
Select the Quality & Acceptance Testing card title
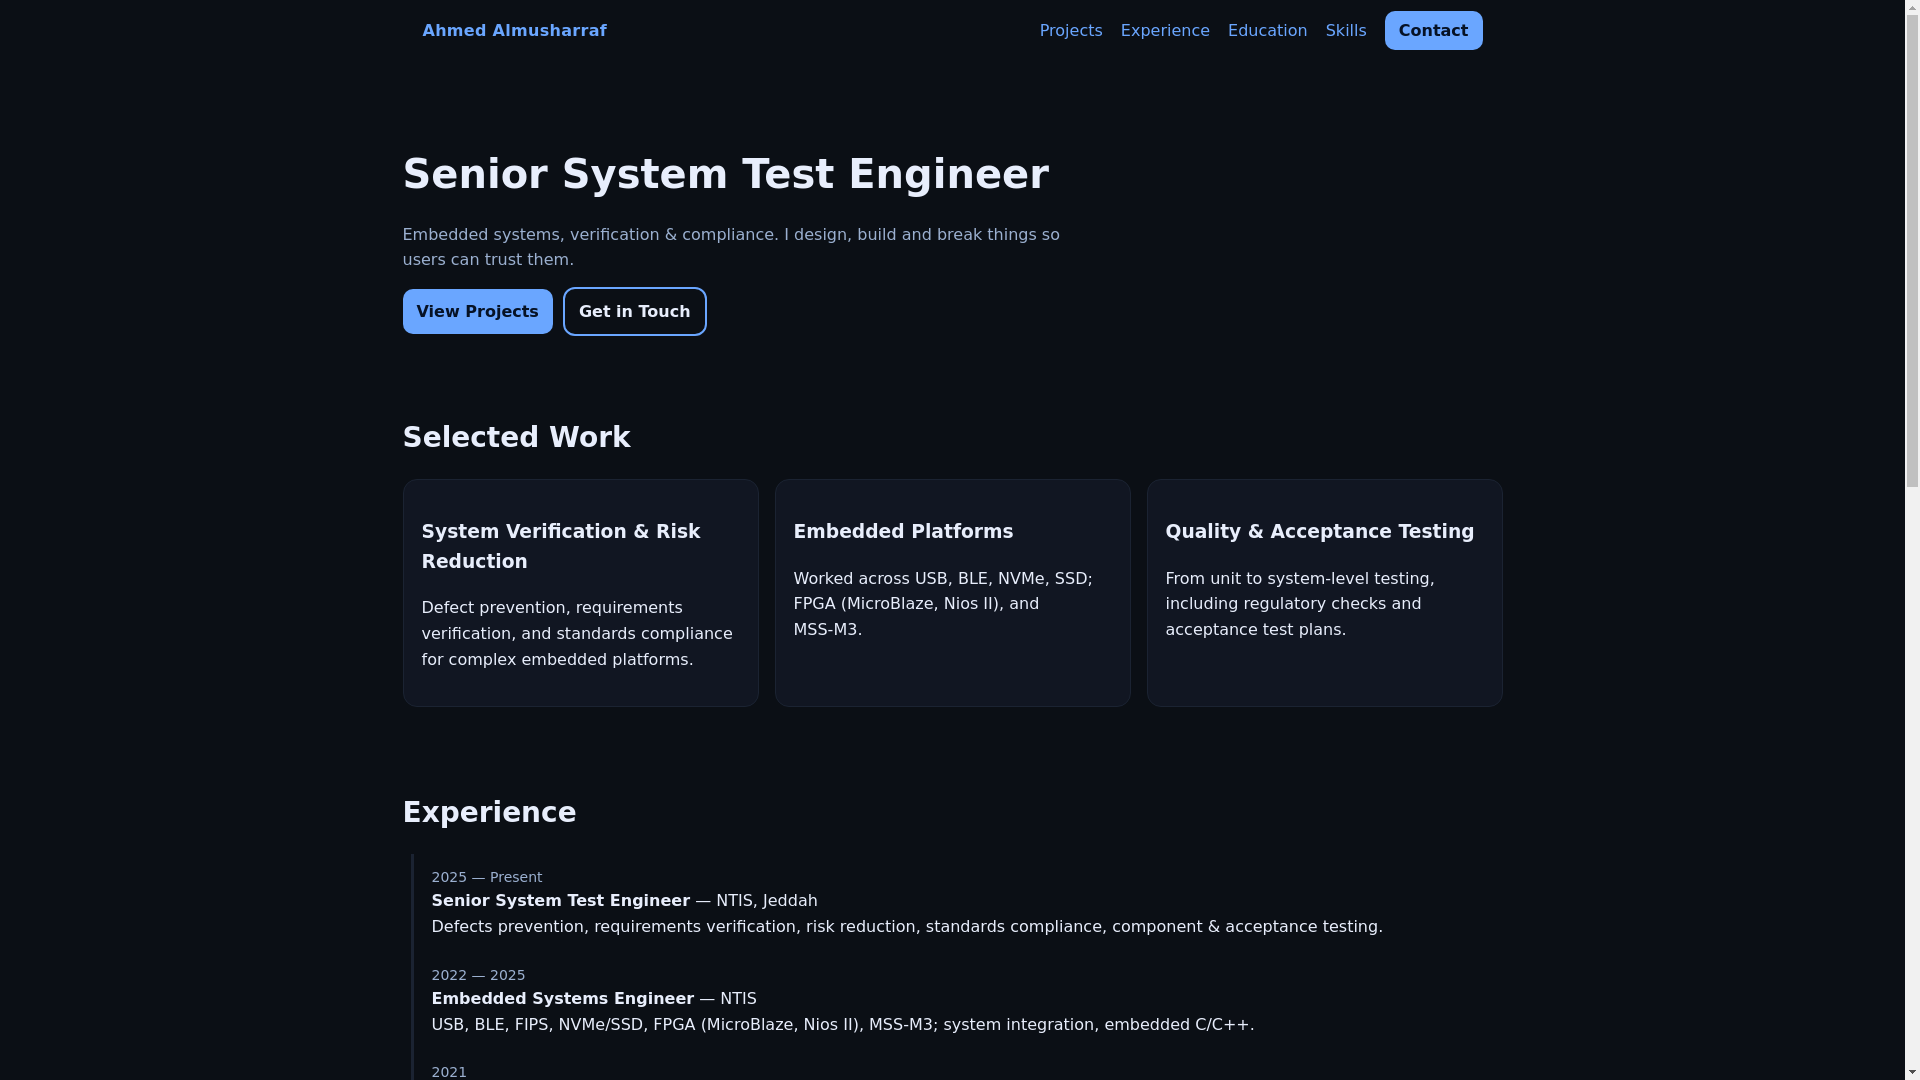1320,532
